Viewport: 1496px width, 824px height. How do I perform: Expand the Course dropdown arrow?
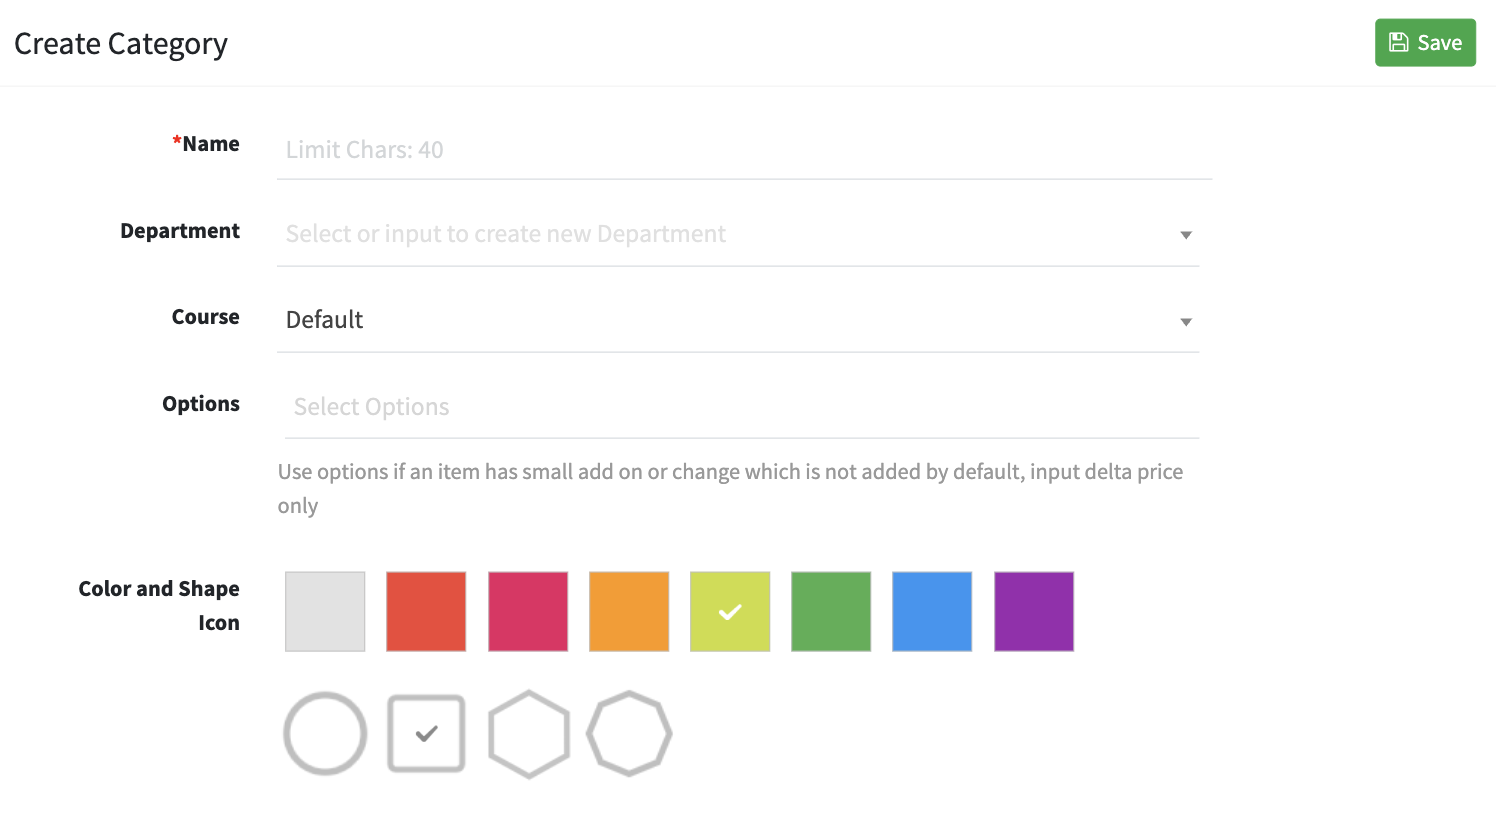coord(1186,322)
